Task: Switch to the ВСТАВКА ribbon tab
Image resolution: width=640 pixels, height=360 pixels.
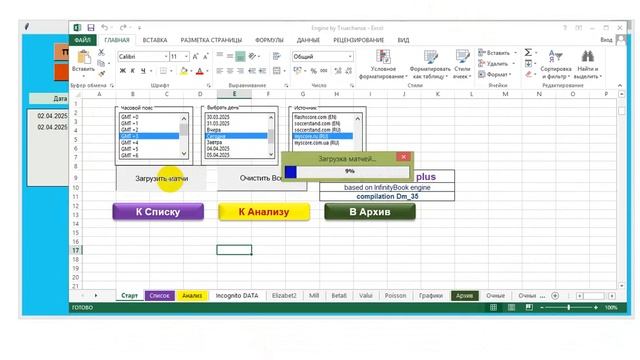Action: click(155, 40)
